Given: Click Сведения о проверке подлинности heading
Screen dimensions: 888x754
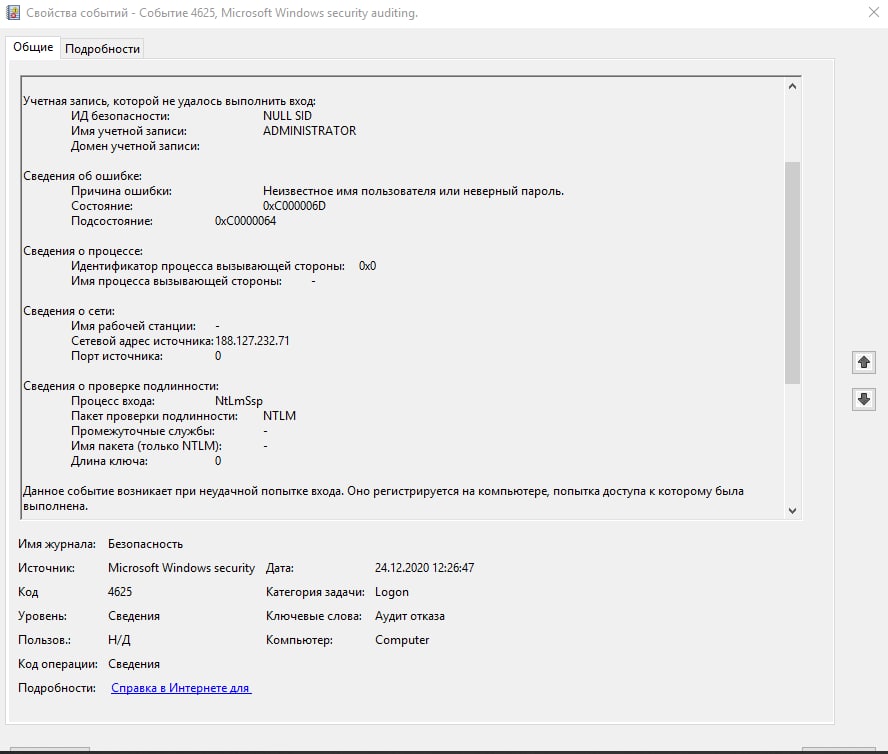Looking at the screenshot, I should [x=121, y=386].
